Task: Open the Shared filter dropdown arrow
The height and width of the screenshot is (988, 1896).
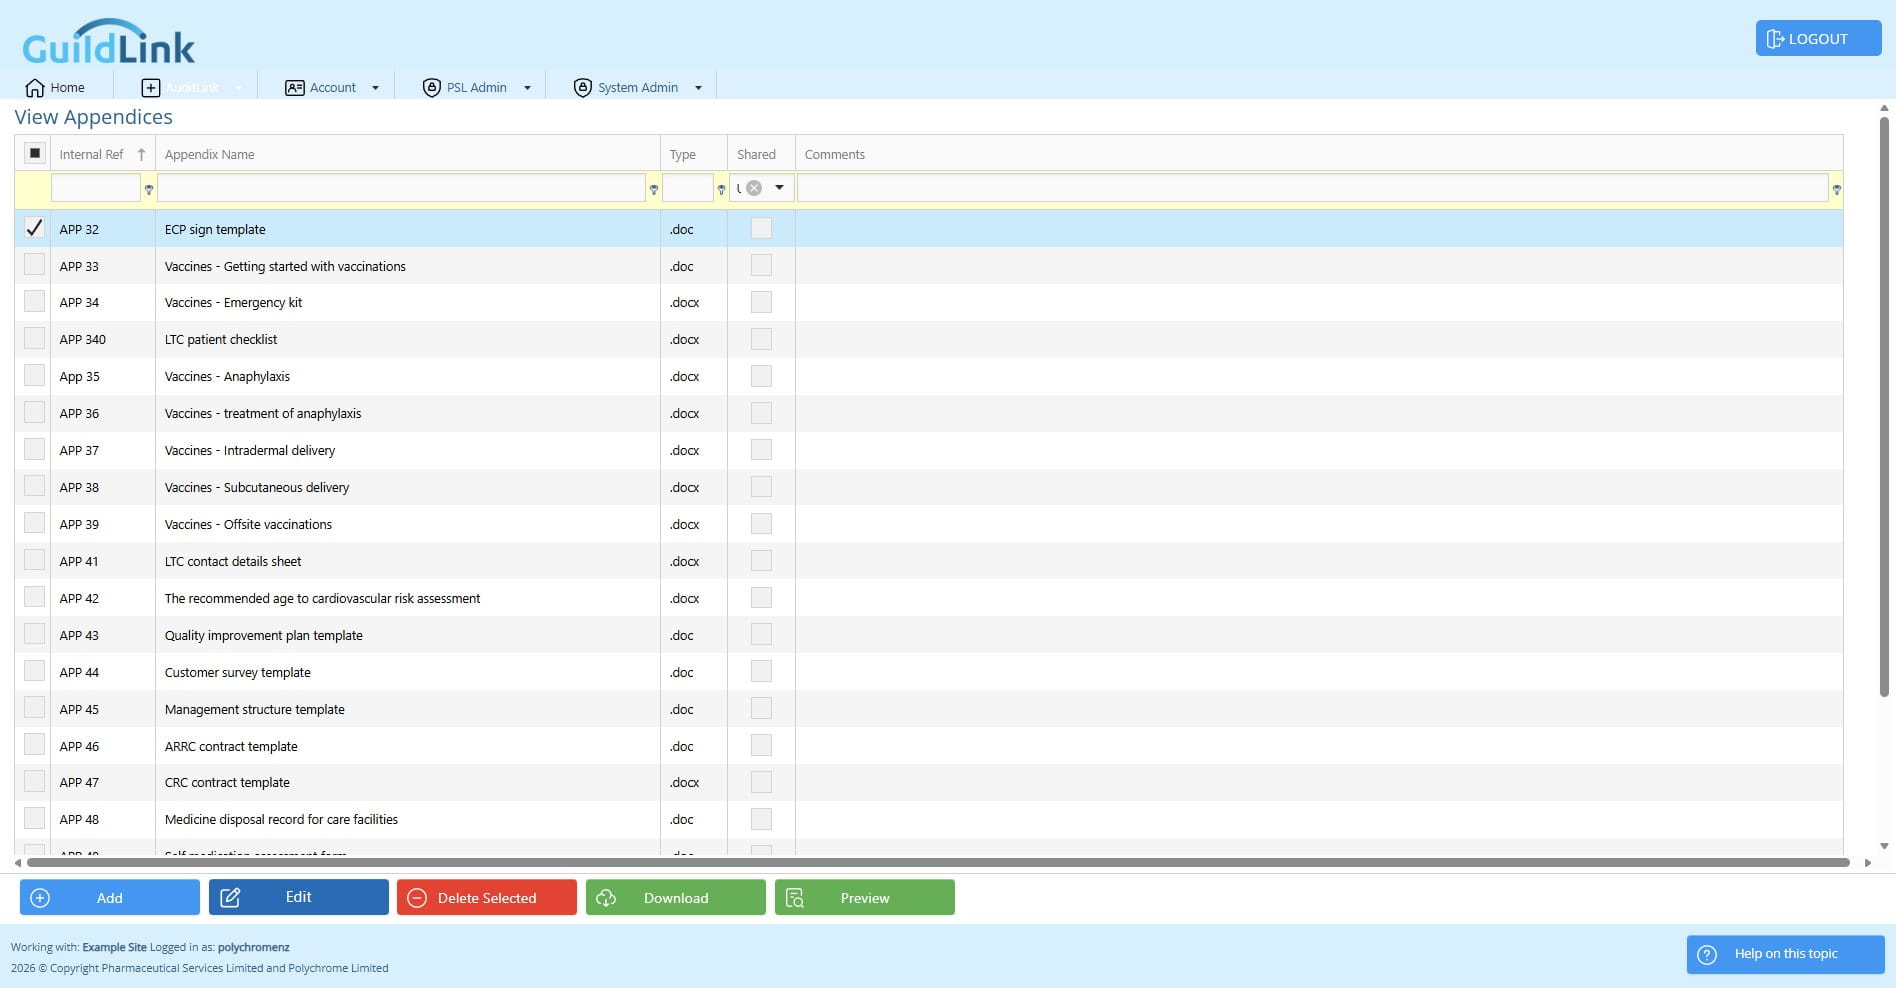Action: (779, 188)
